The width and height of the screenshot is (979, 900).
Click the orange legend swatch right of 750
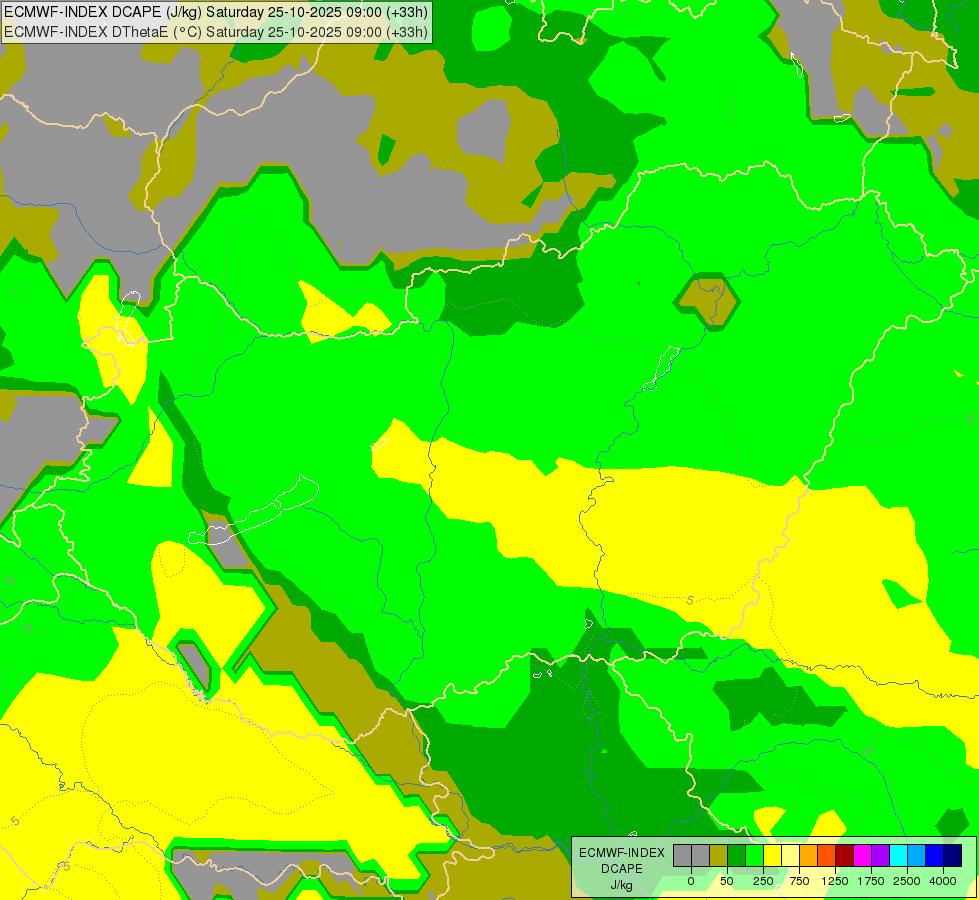pos(809,855)
